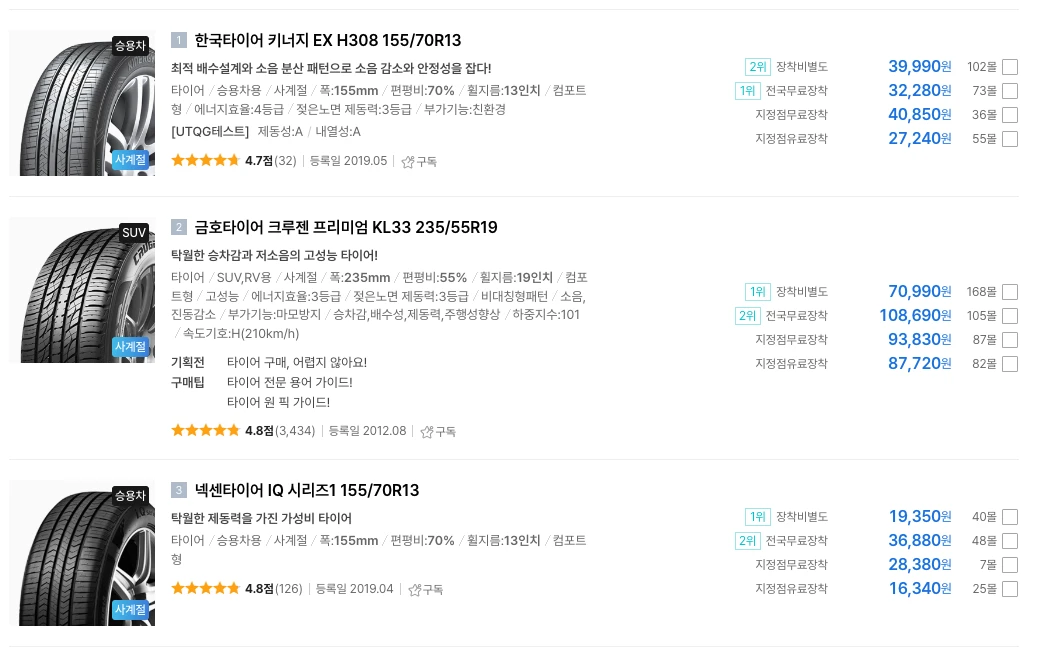Click the 16,340원 지정점유료장착 price link
1037x652 pixels.
coord(919,588)
